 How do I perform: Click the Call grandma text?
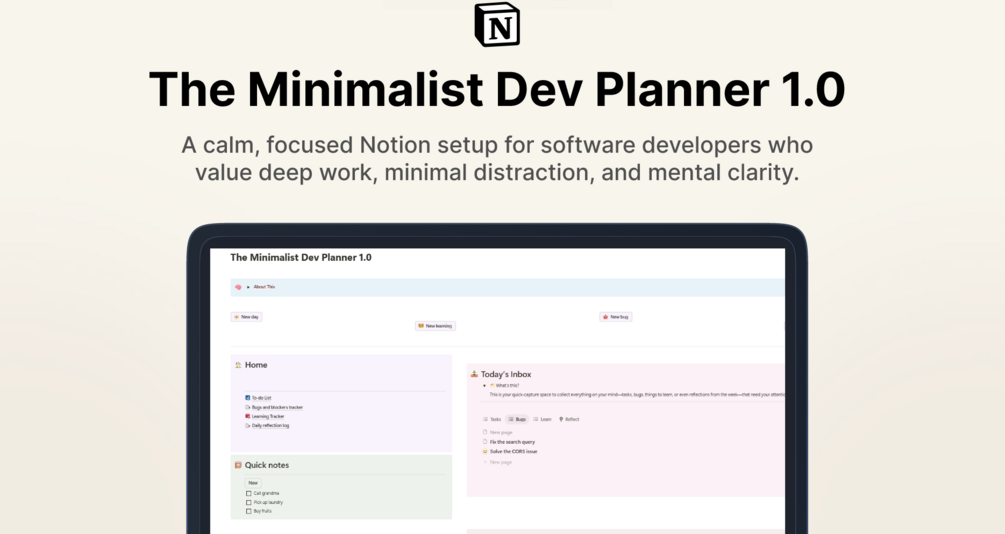point(266,494)
